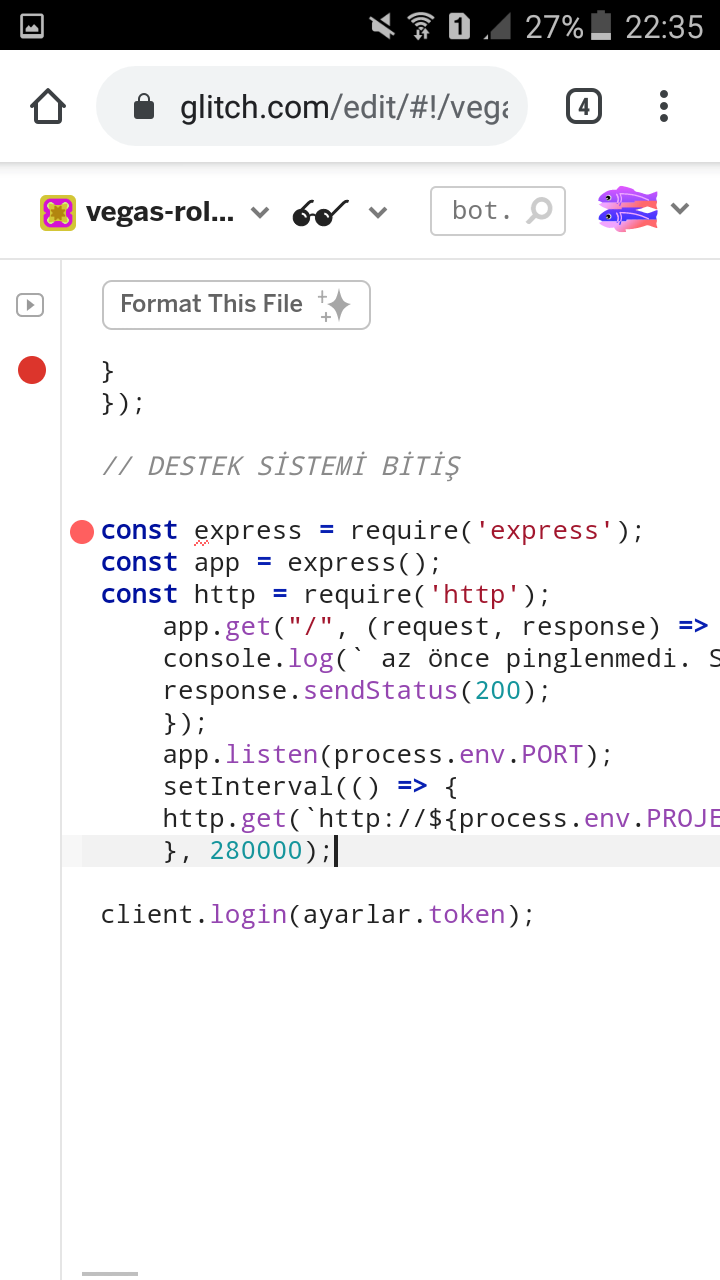Image resolution: width=720 pixels, height=1280 pixels.
Task: Tap the magnifier icon in the search box
Action: pyautogui.click(x=540, y=211)
